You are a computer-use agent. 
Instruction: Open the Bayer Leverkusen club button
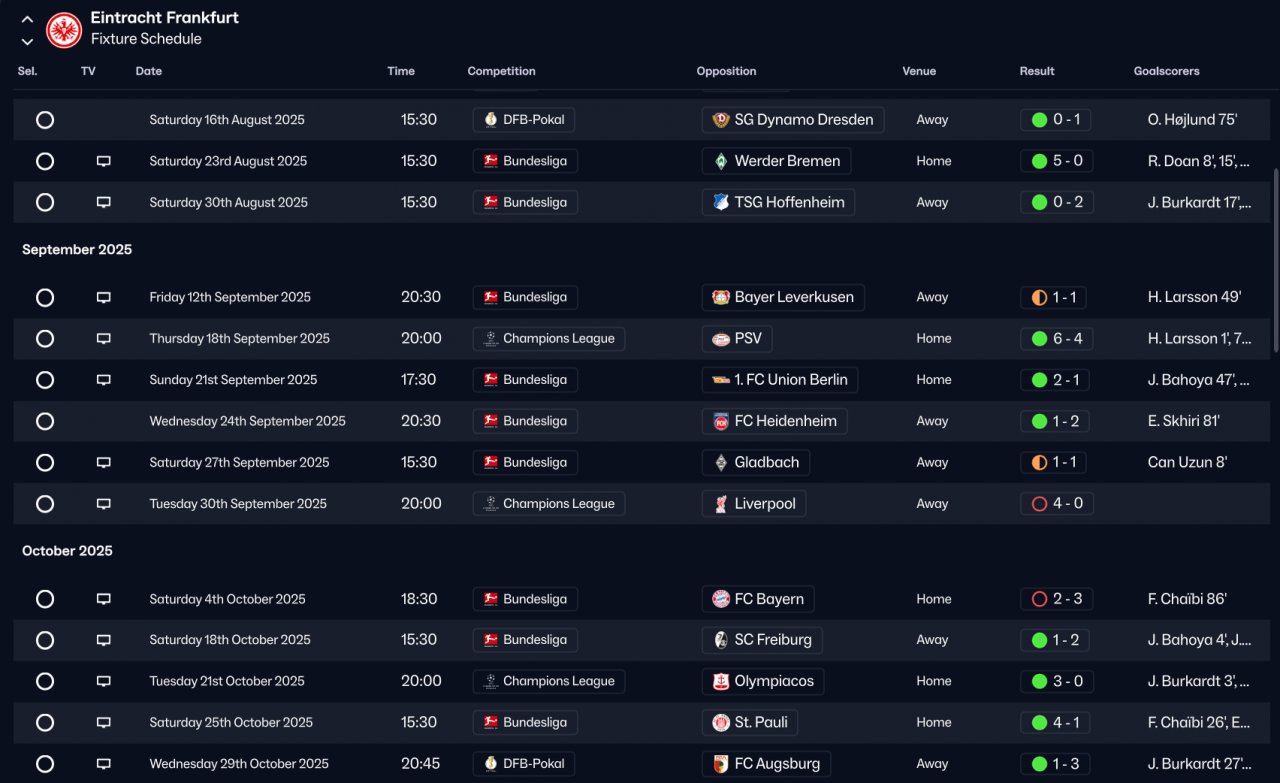tap(783, 297)
